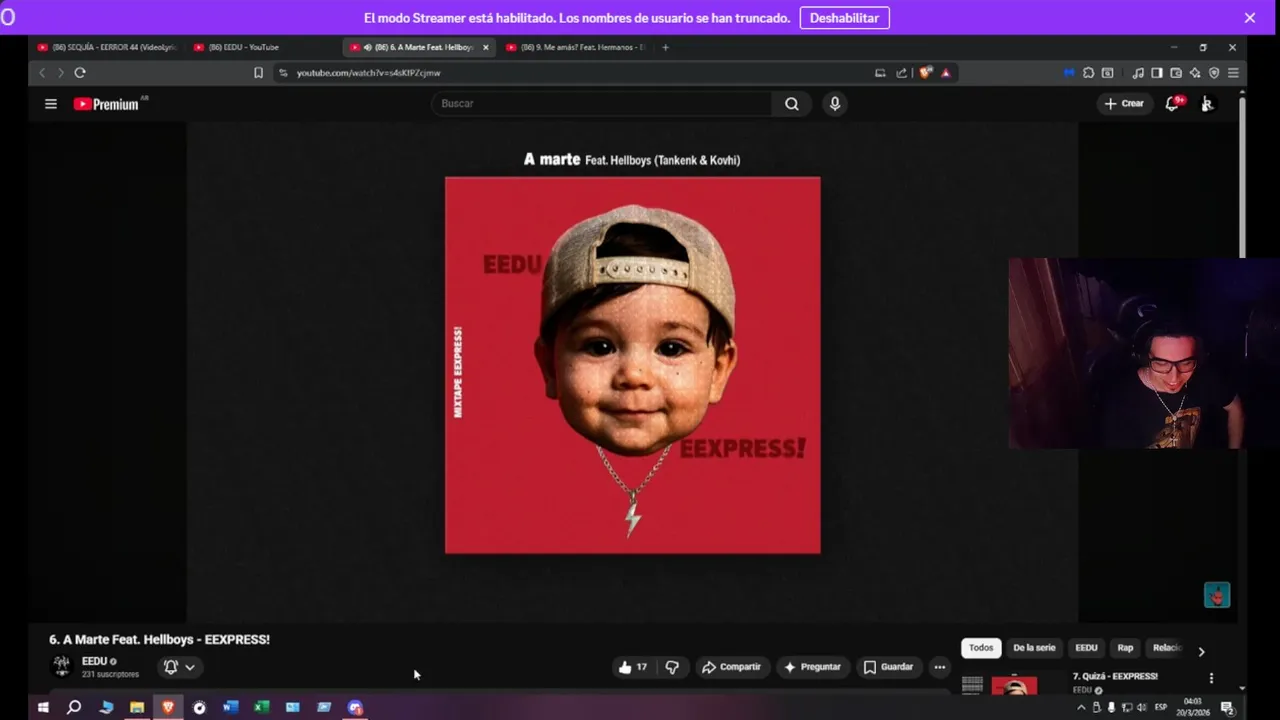Open the browser extensions puzzle icon
The height and width of the screenshot is (720, 1280).
point(1089,73)
